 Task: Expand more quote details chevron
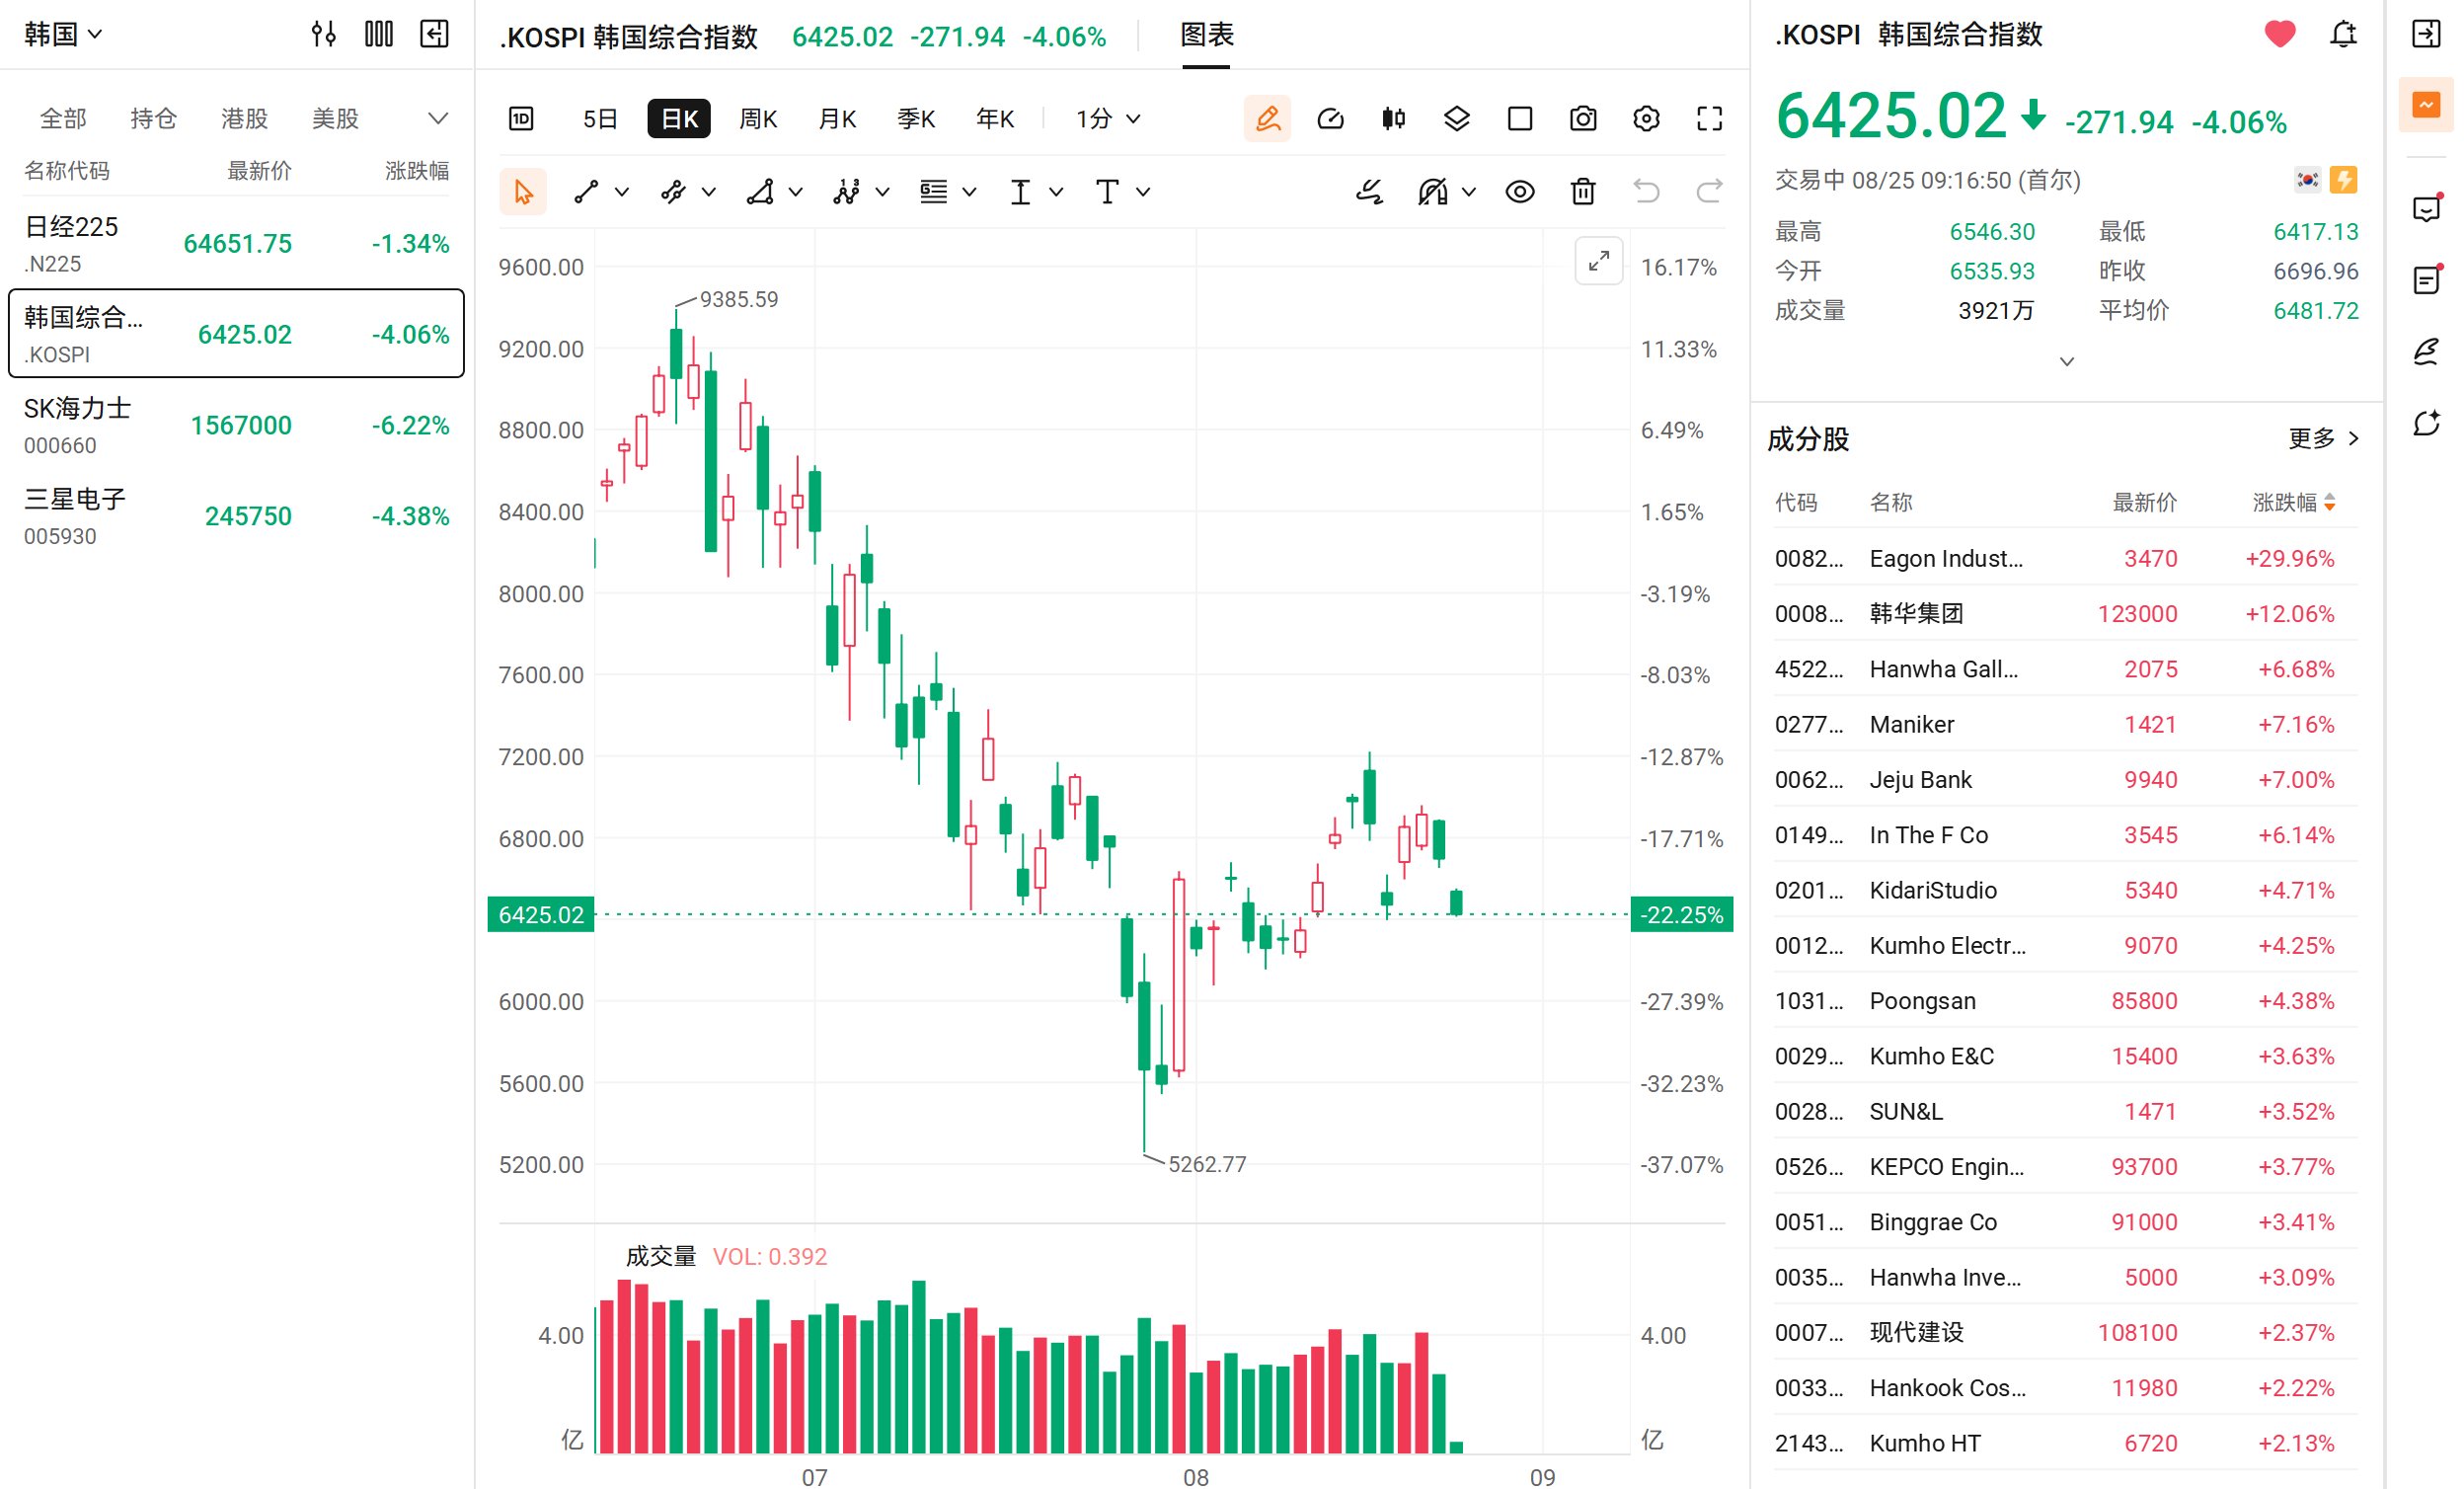click(2067, 362)
